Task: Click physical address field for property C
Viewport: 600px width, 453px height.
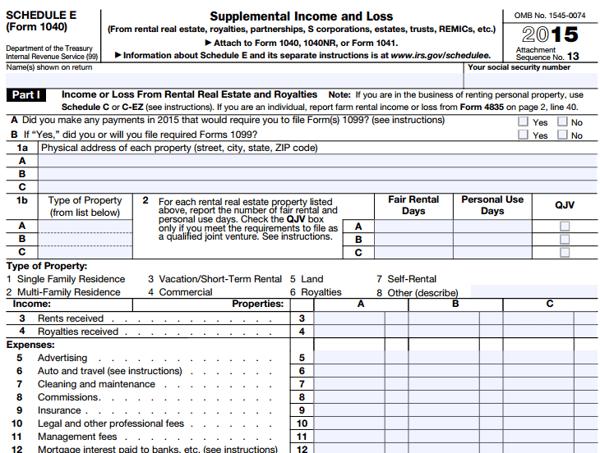Action: point(318,187)
